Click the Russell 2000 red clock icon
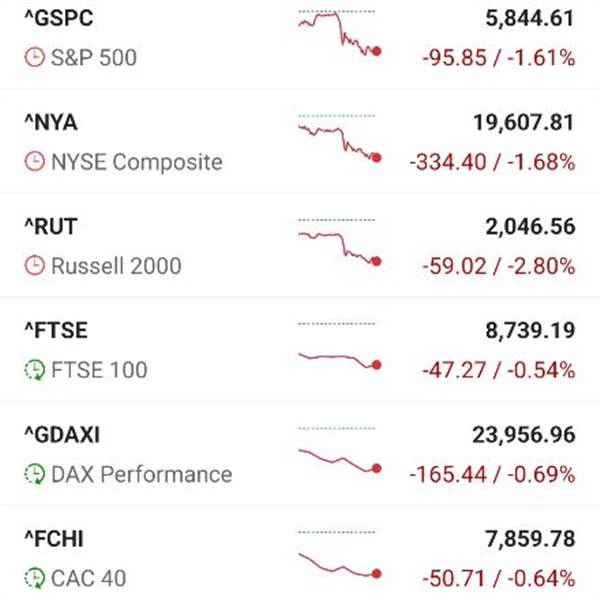The image size is (600, 600). pos(35,266)
